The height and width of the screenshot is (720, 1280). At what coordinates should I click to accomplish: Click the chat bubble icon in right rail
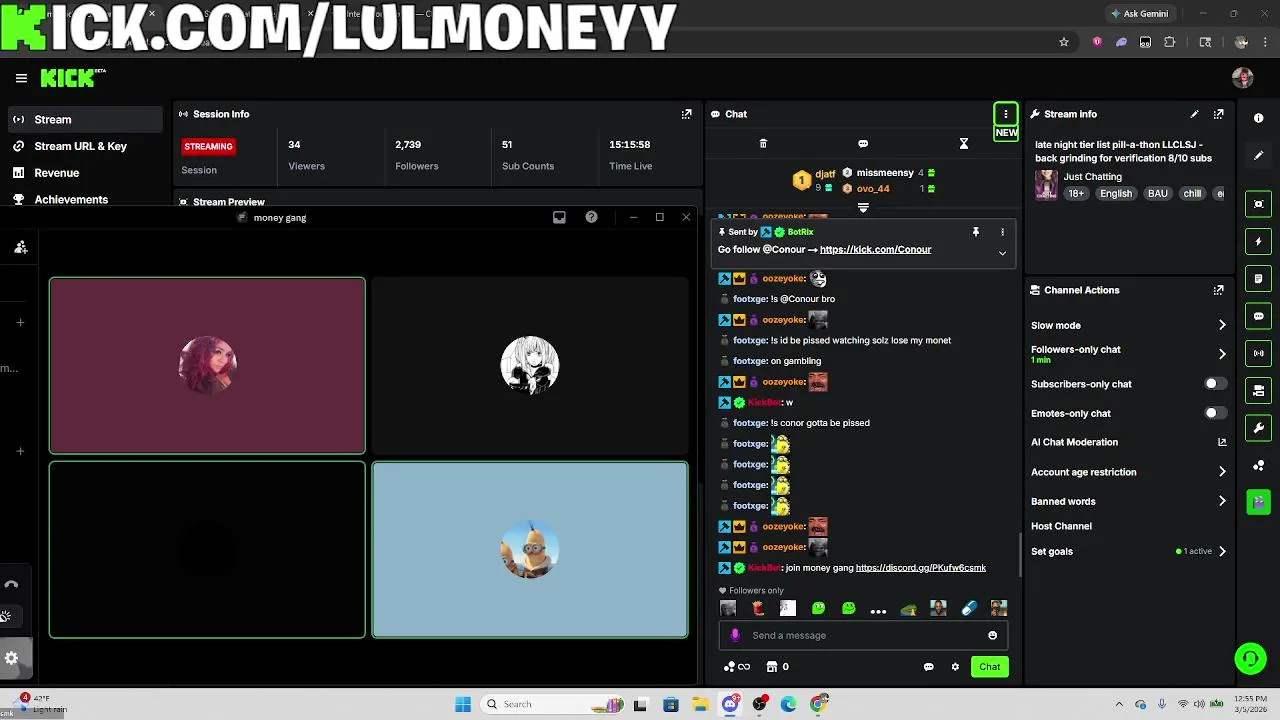(1258, 316)
